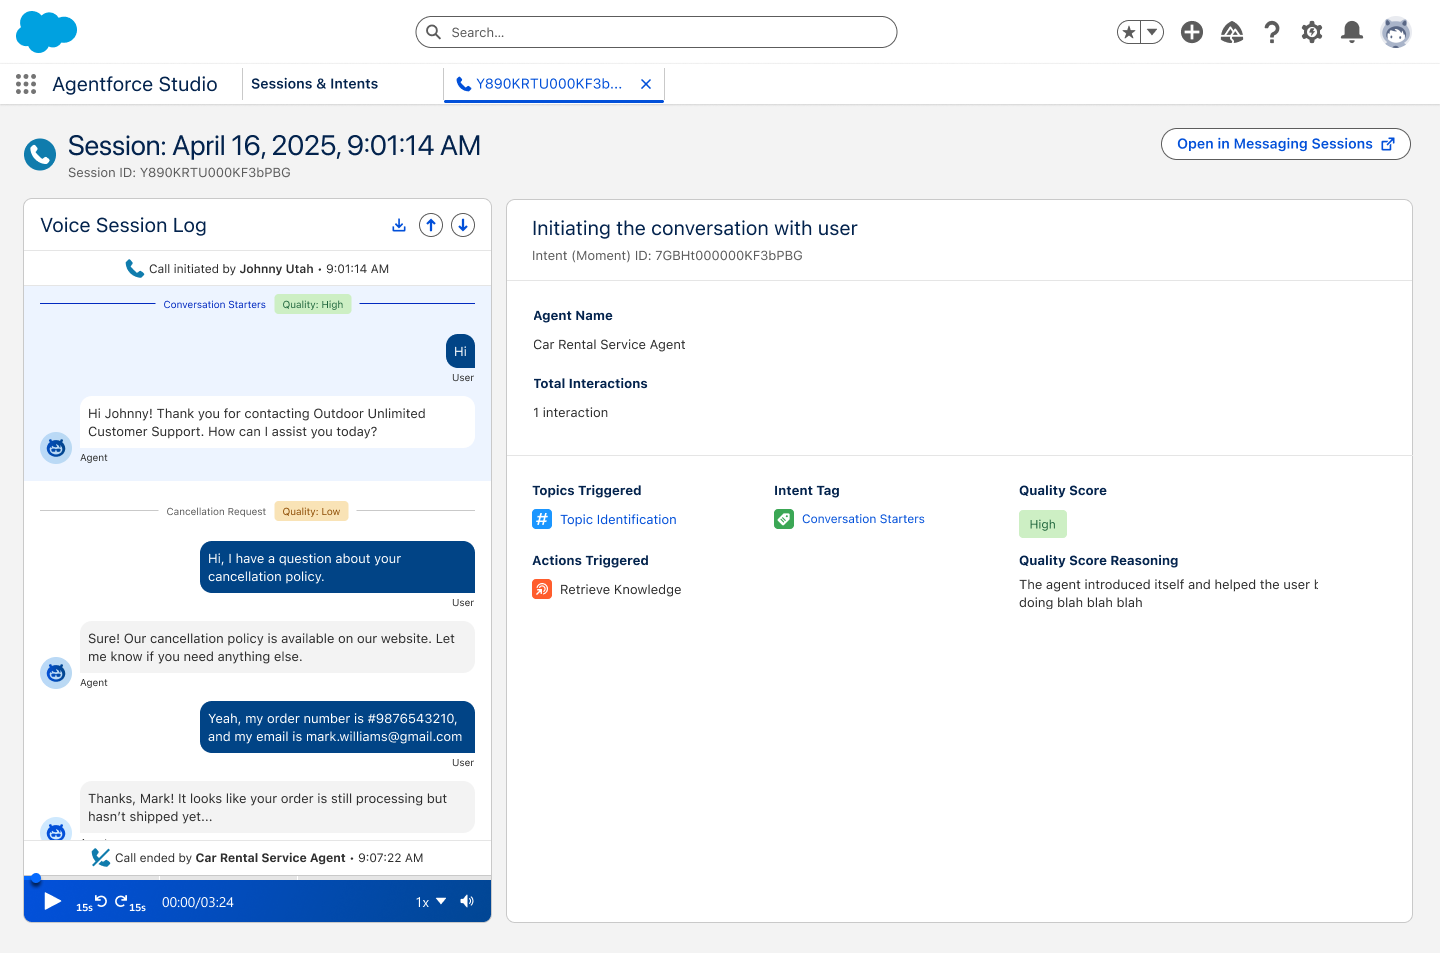1440x953 pixels.
Task: Select the Y890KRTU000KF3b... session tab
Action: [x=549, y=84]
